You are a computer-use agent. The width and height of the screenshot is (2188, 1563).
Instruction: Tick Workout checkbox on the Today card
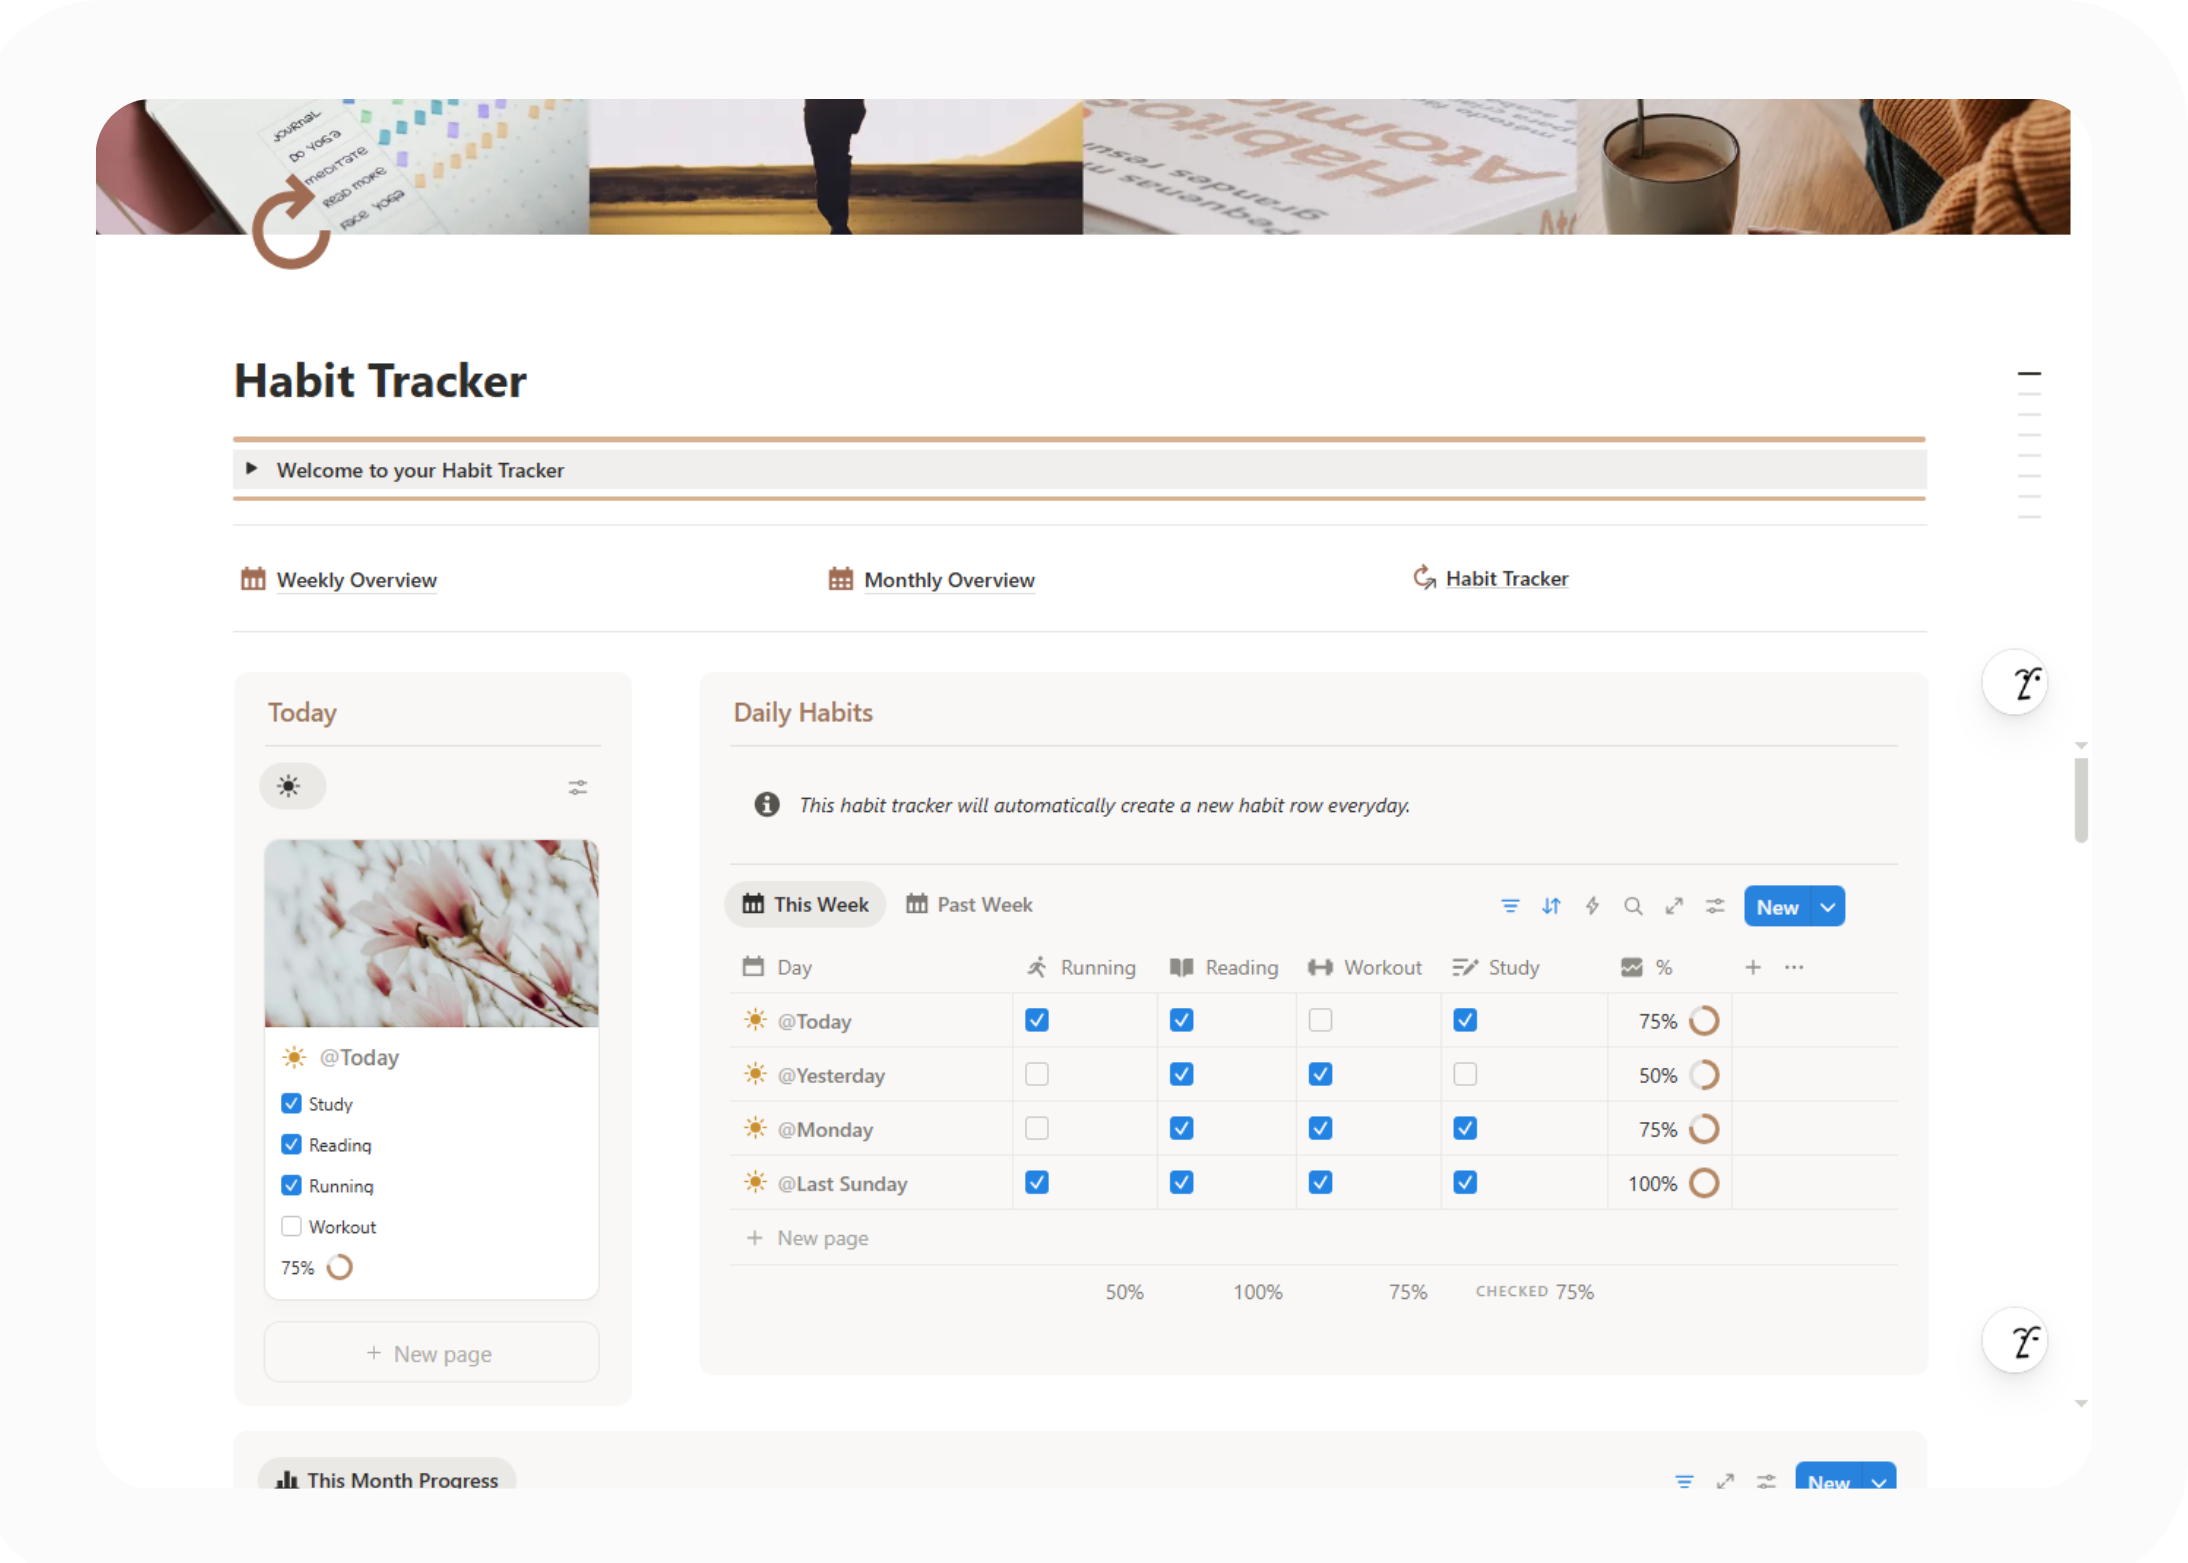(291, 1226)
